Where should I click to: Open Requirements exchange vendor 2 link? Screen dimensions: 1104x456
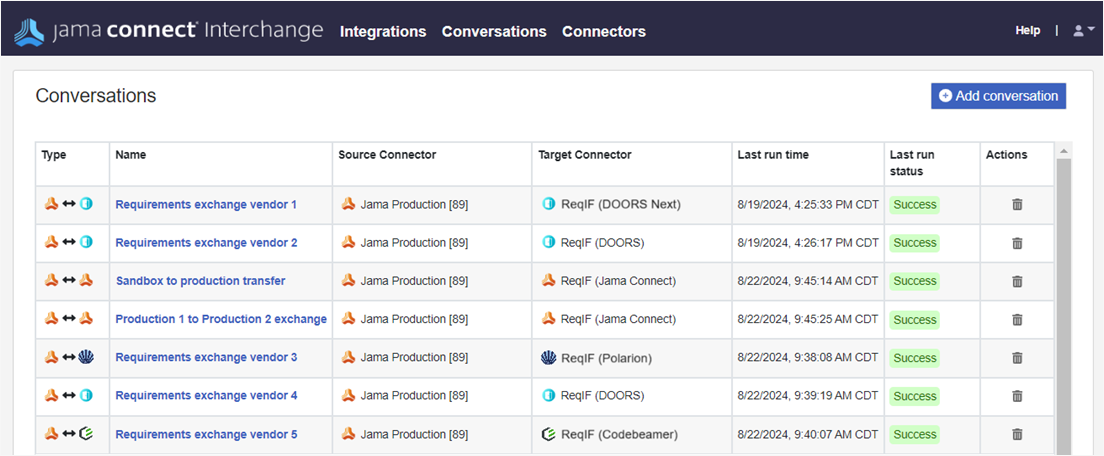tap(206, 243)
